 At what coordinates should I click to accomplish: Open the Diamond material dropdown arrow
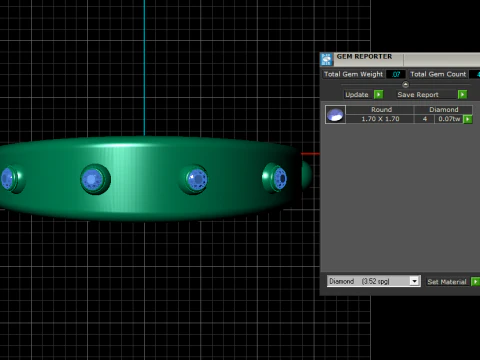click(x=414, y=281)
